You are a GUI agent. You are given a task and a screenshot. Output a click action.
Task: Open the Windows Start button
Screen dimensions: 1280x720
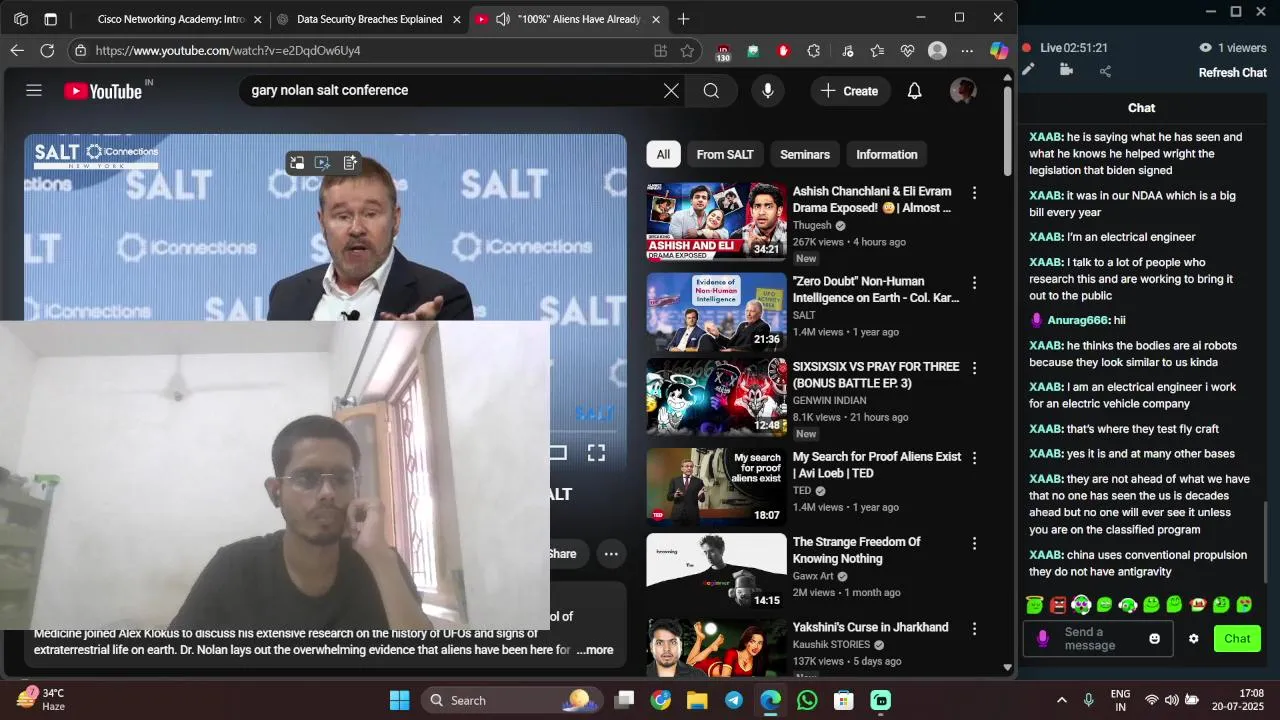[x=399, y=700]
